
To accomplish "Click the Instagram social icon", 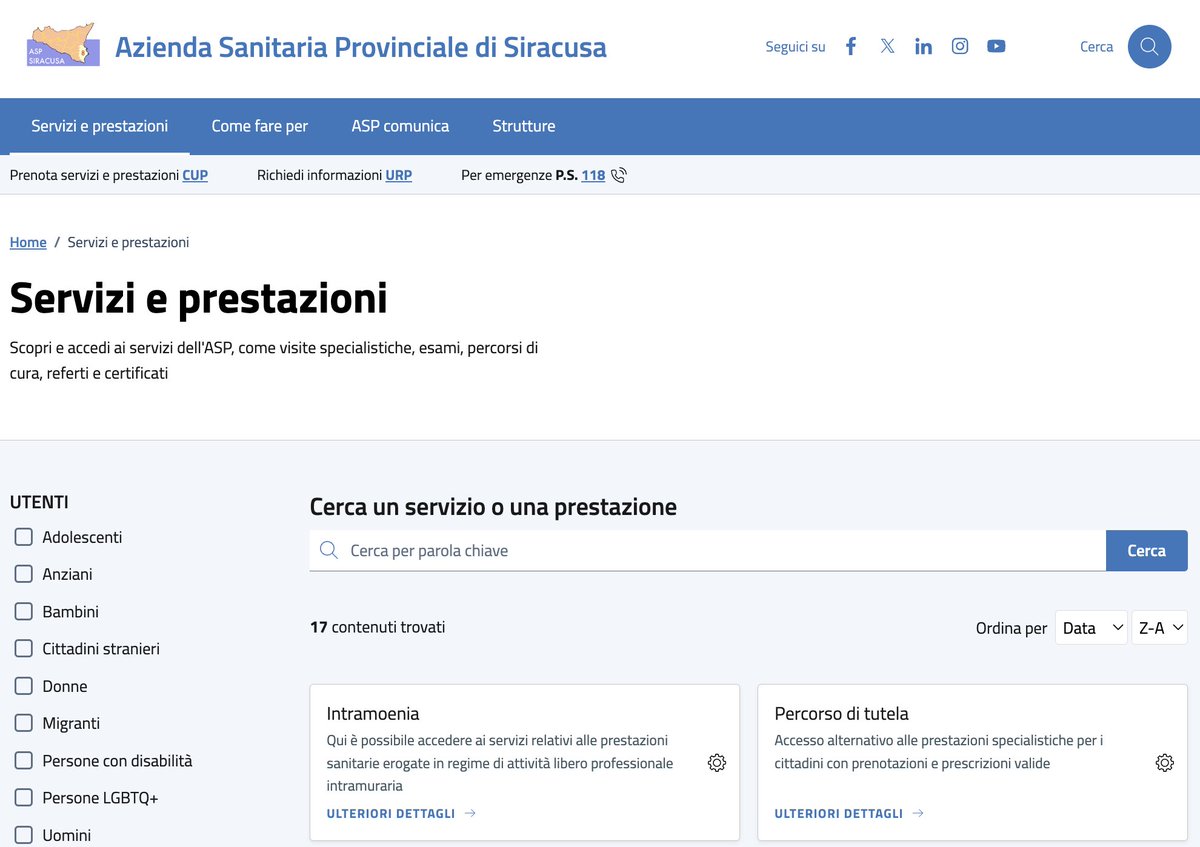I will pyautogui.click(x=960, y=45).
